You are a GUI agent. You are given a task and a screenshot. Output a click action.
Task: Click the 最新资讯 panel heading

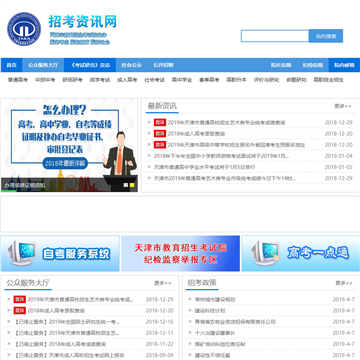tap(162, 106)
